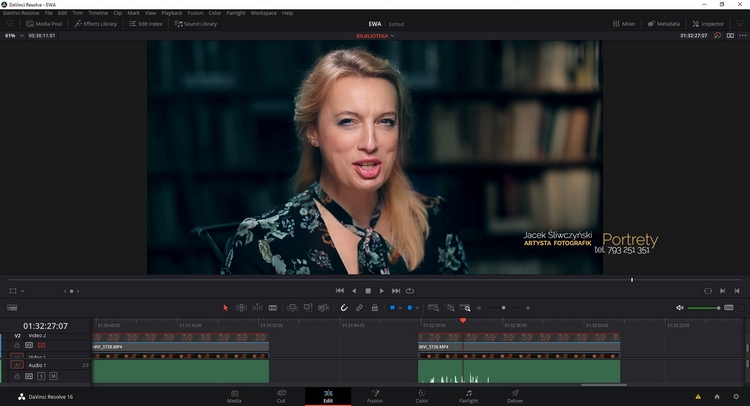Viewport: 750px width, 406px height.
Task: Click the viewer scrub bar handle
Action: coord(632,280)
